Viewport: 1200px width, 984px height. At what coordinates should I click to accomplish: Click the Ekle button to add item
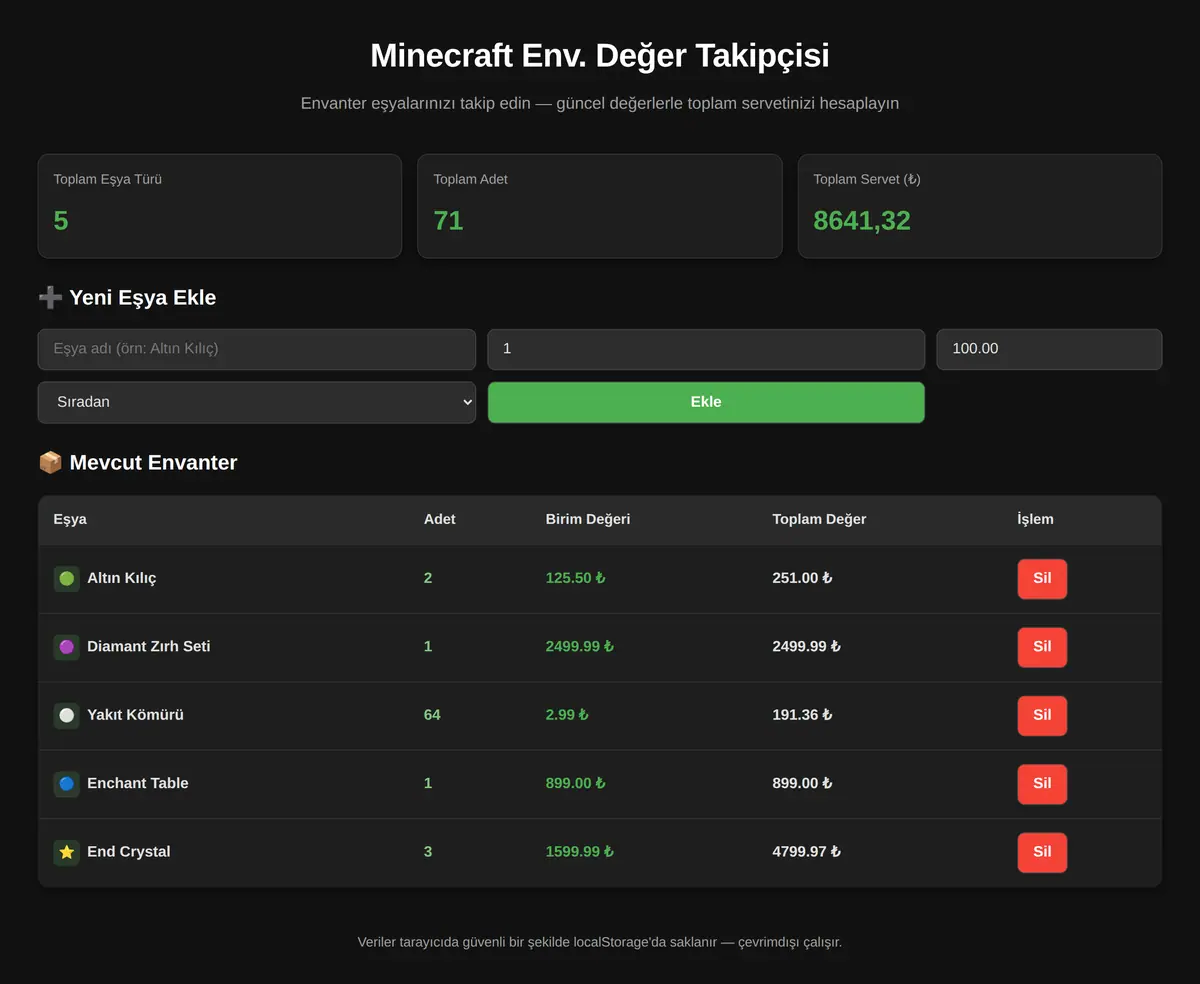click(706, 402)
